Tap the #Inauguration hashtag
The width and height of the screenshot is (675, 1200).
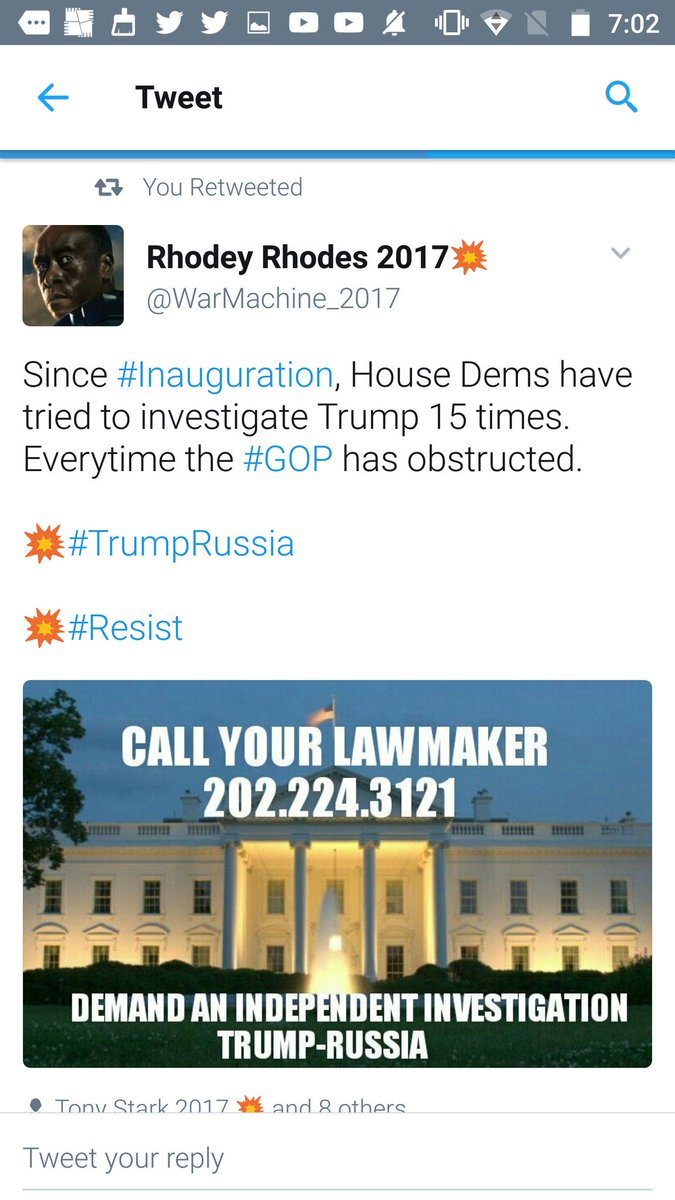(x=225, y=375)
